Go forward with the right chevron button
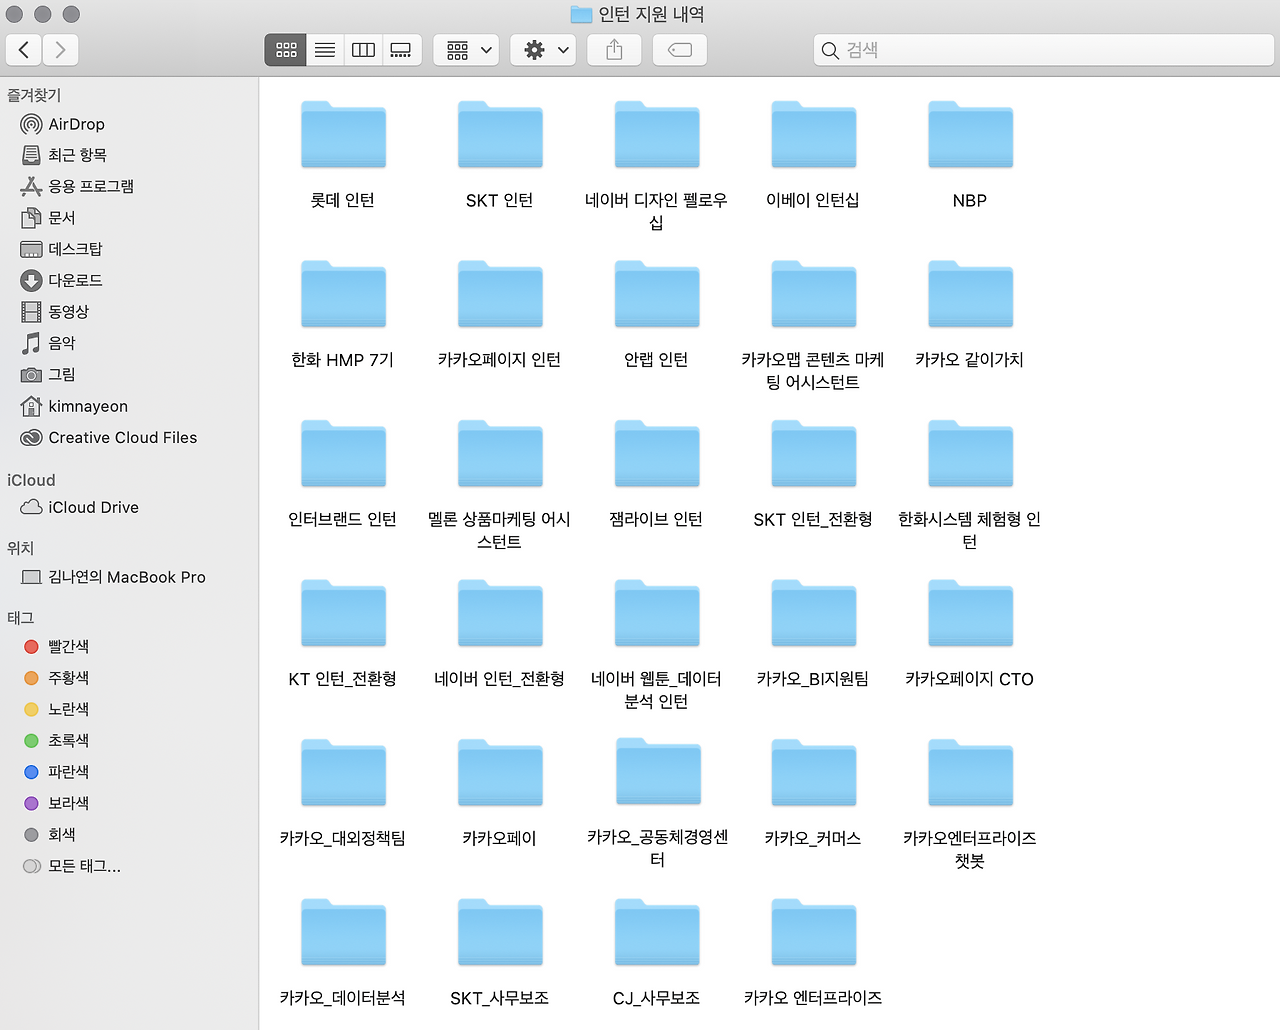Image resolution: width=1280 pixels, height=1030 pixels. coord(60,50)
